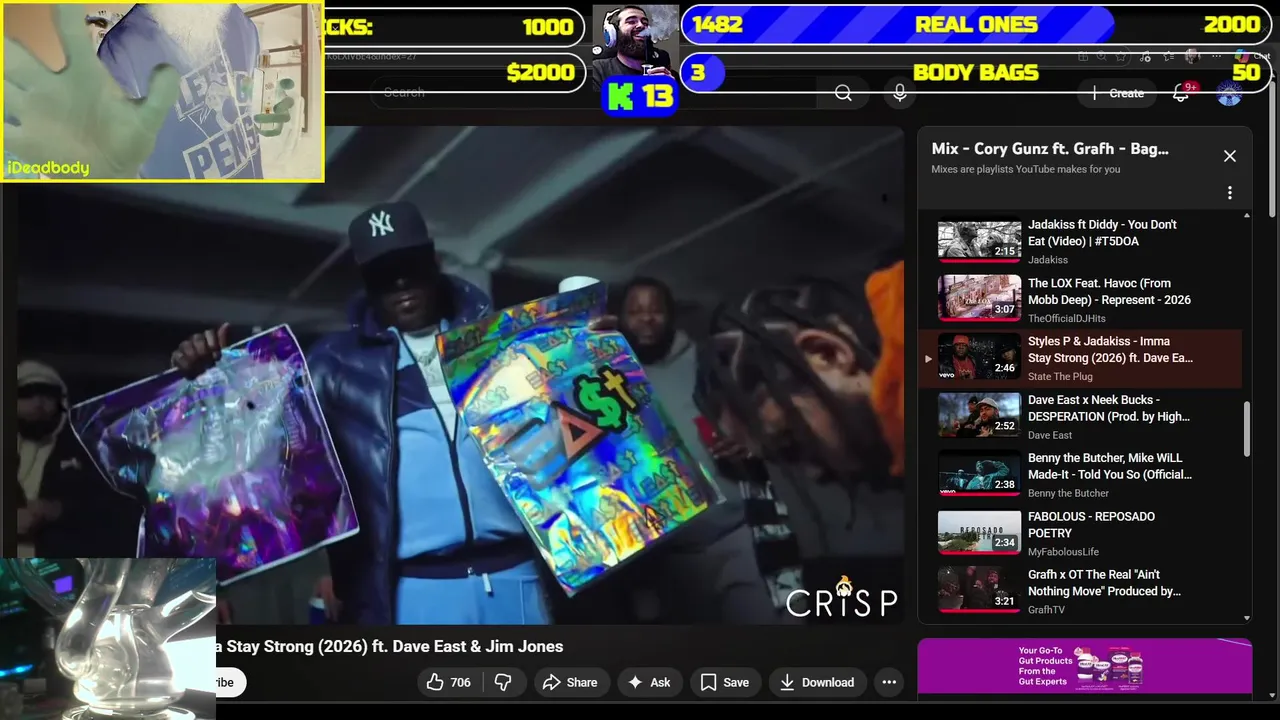This screenshot has width=1280, height=720.
Task: Open Grafh Ain't Nothing Move thumbnail 3:21
Action: [x=979, y=590]
